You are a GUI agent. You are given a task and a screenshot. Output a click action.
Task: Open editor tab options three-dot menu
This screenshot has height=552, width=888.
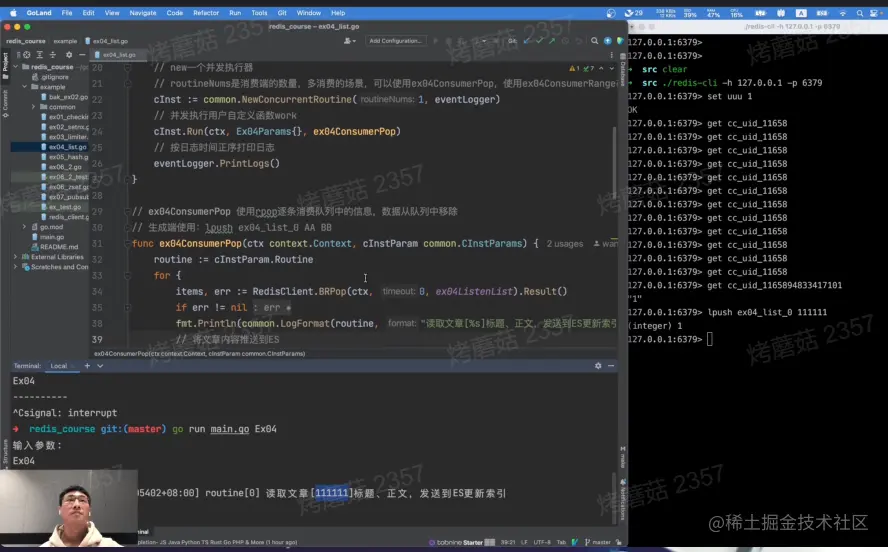click(x=612, y=55)
